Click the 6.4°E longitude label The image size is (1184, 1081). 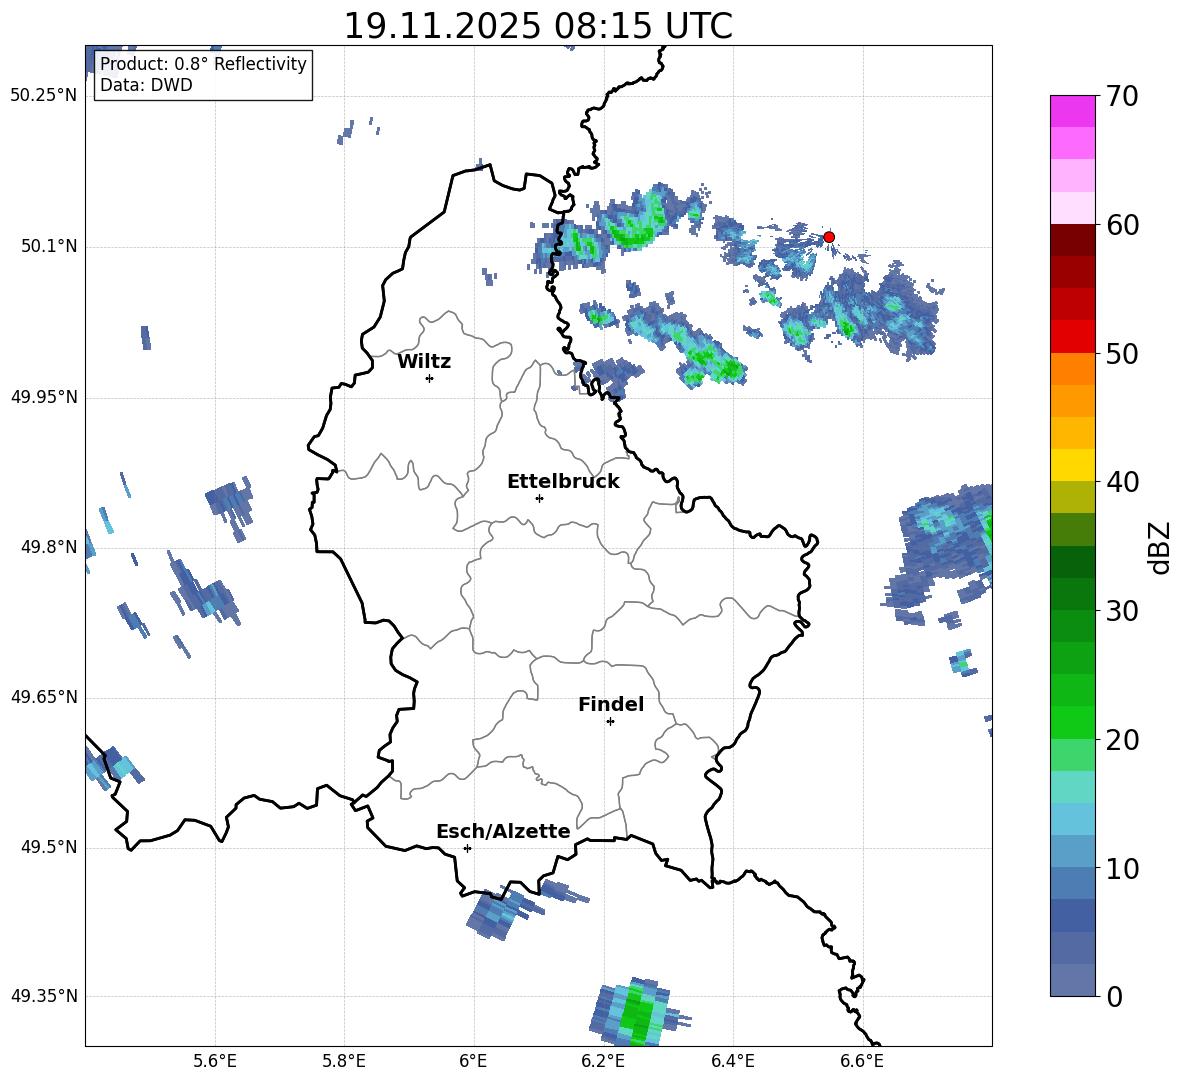point(732,1061)
